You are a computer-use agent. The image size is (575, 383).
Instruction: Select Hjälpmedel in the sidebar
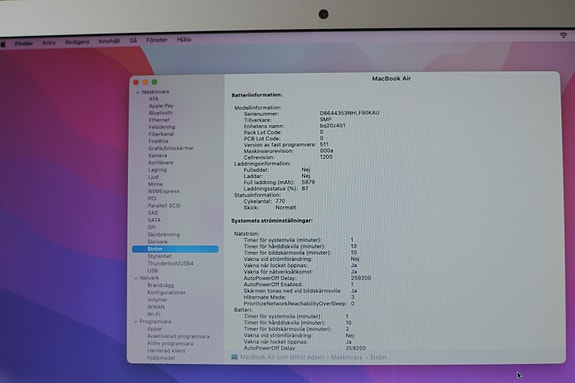(161, 358)
